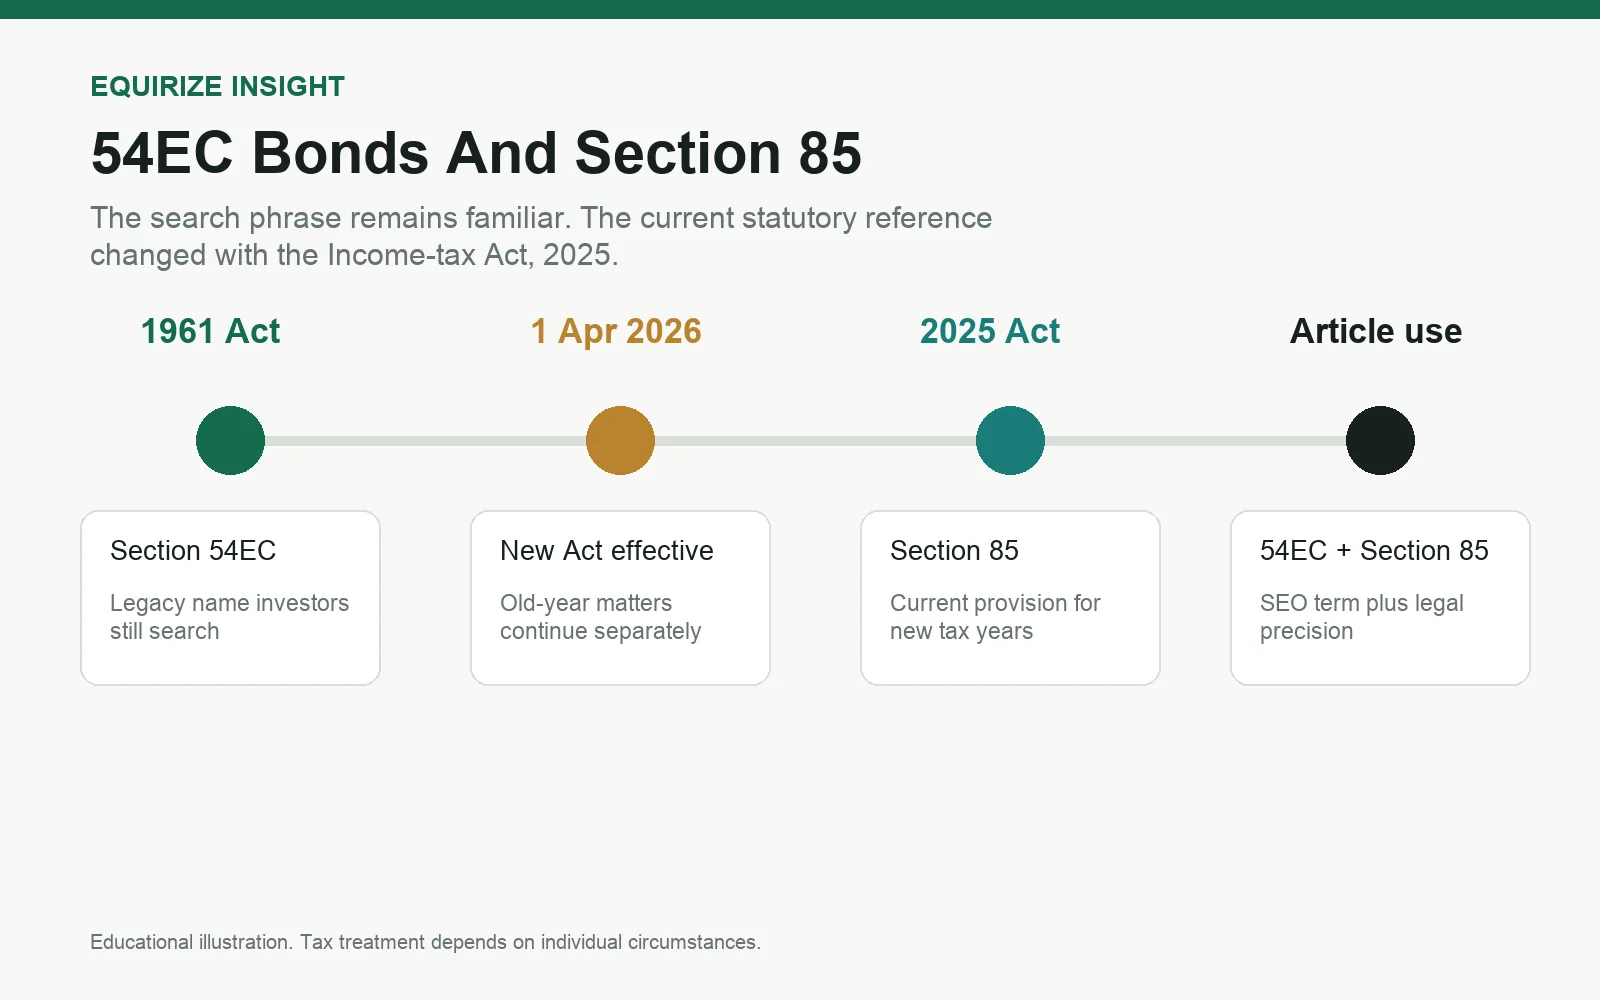Click the 'Section 85' card title

click(x=954, y=551)
